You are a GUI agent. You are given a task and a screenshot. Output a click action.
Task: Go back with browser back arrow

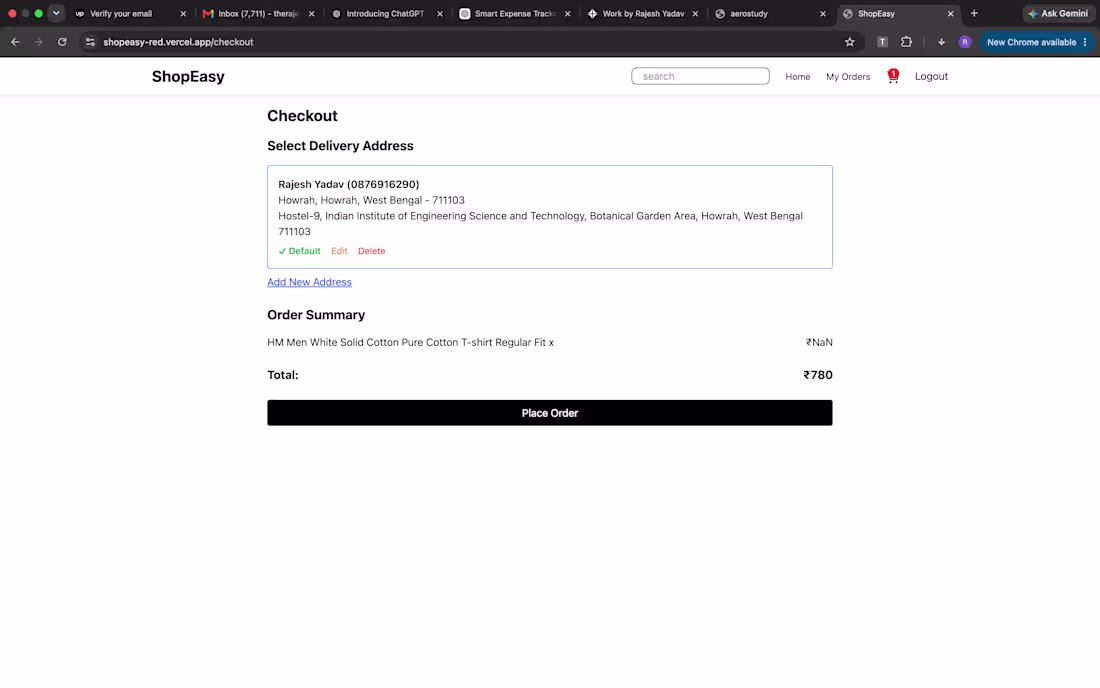[x=15, y=42]
